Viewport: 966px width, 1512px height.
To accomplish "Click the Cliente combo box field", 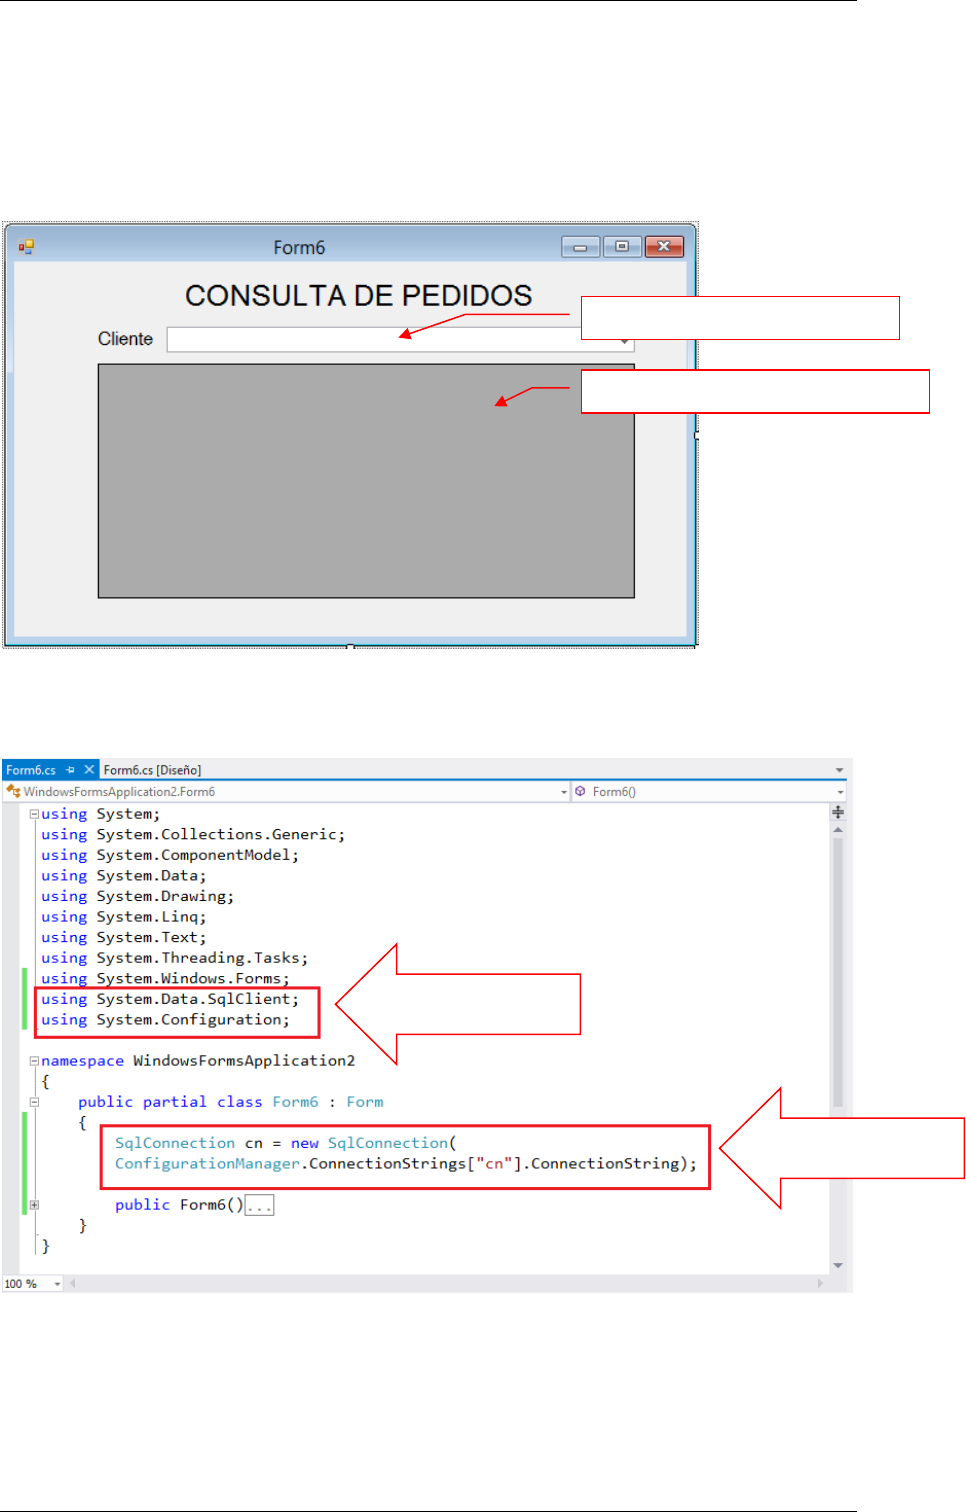I will pos(400,340).
